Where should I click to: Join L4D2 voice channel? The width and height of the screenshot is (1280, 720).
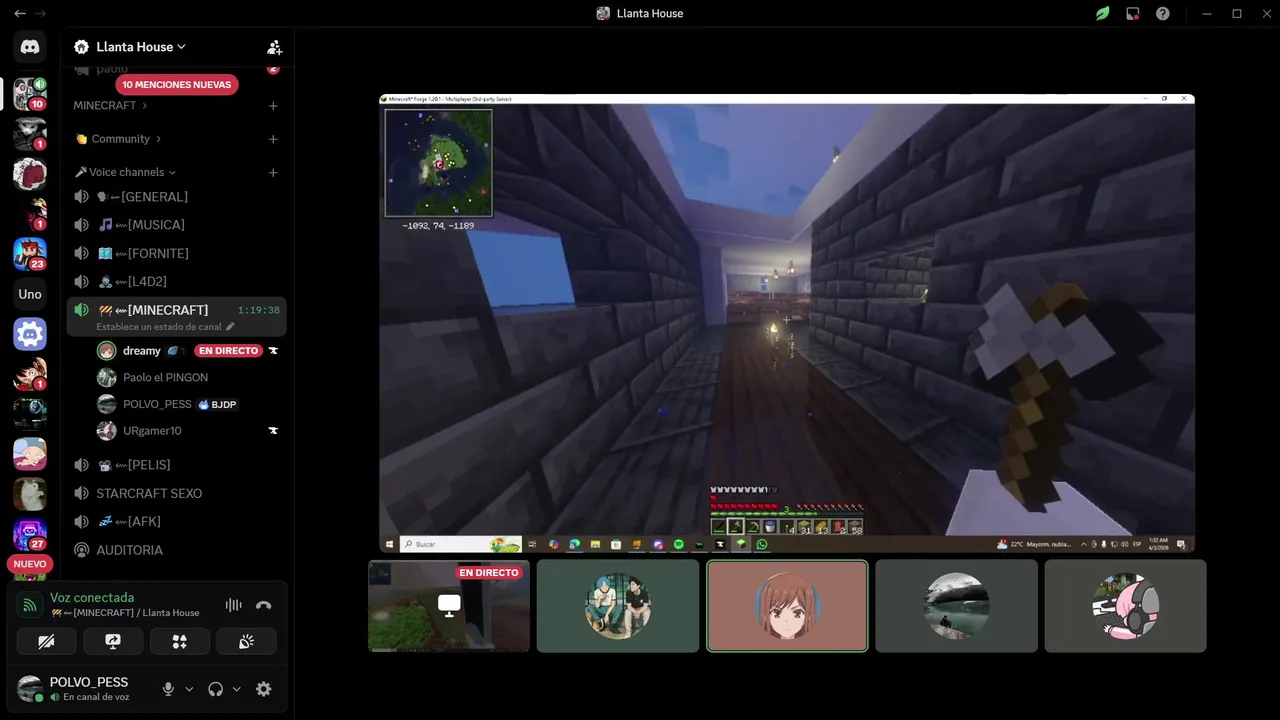click(177, 281)
